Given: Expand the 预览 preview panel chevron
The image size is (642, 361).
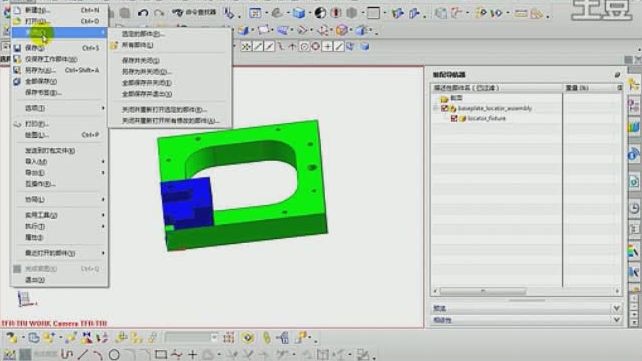Looking at the screenshot, I should pos(617,308).
